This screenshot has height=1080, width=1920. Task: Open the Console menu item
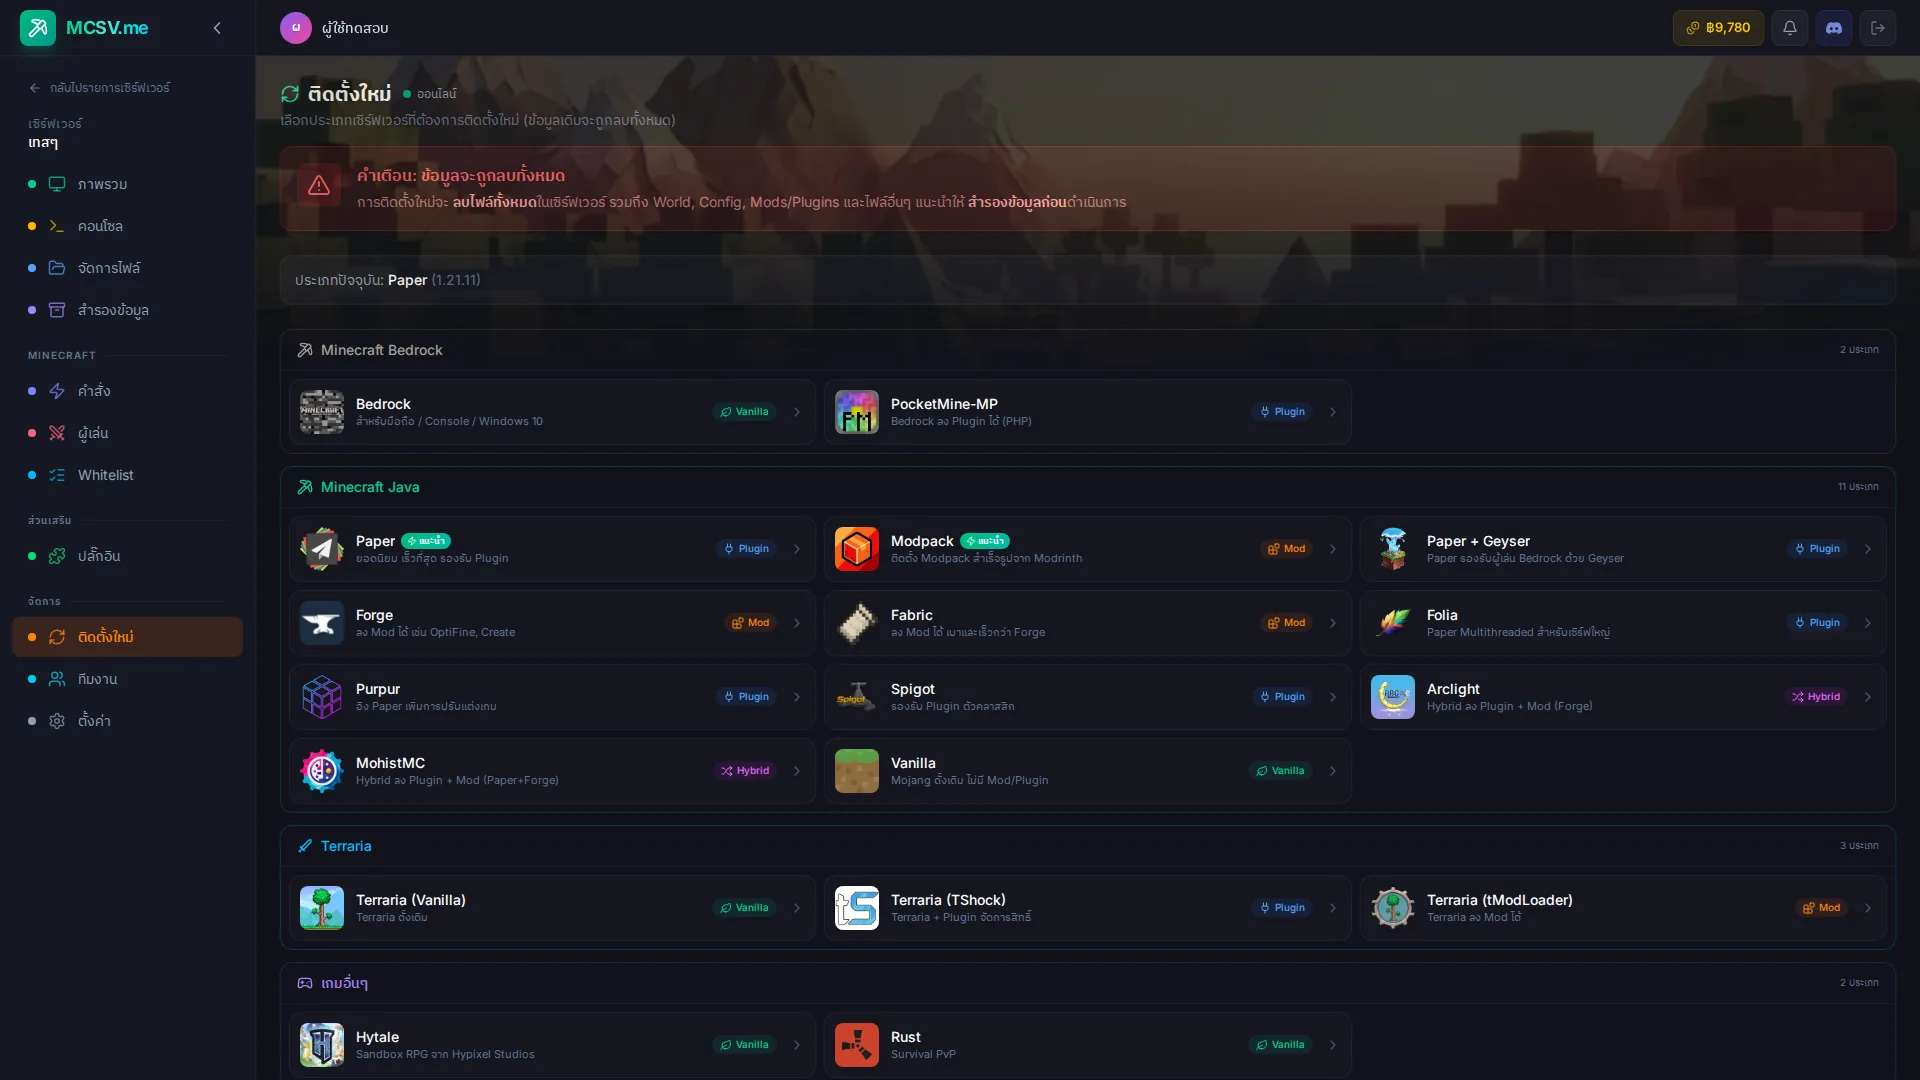[100, 226]
